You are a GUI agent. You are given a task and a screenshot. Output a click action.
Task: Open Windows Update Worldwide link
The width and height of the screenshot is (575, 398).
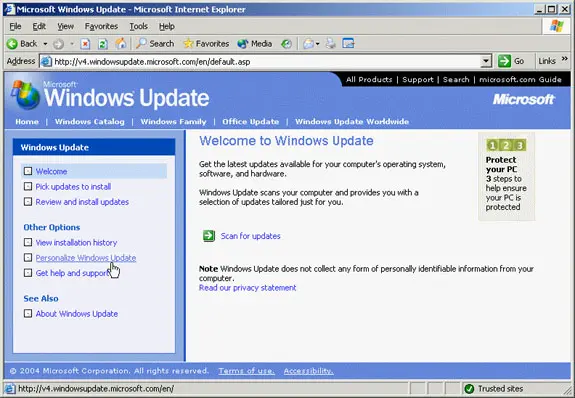pos(352,122)
